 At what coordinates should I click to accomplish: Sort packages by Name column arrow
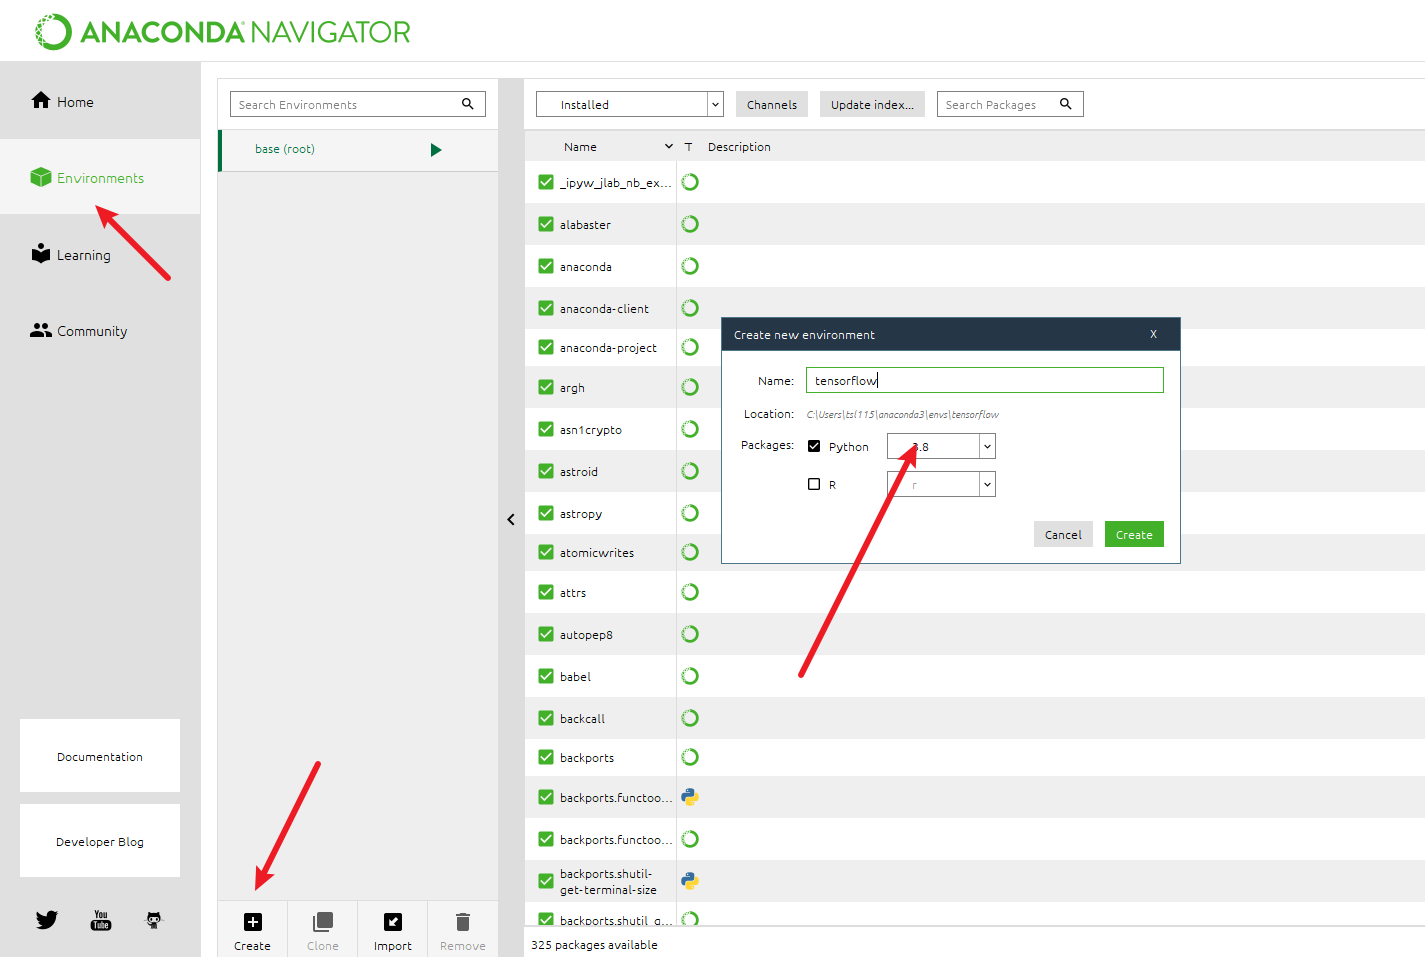(x=669, y=147)
